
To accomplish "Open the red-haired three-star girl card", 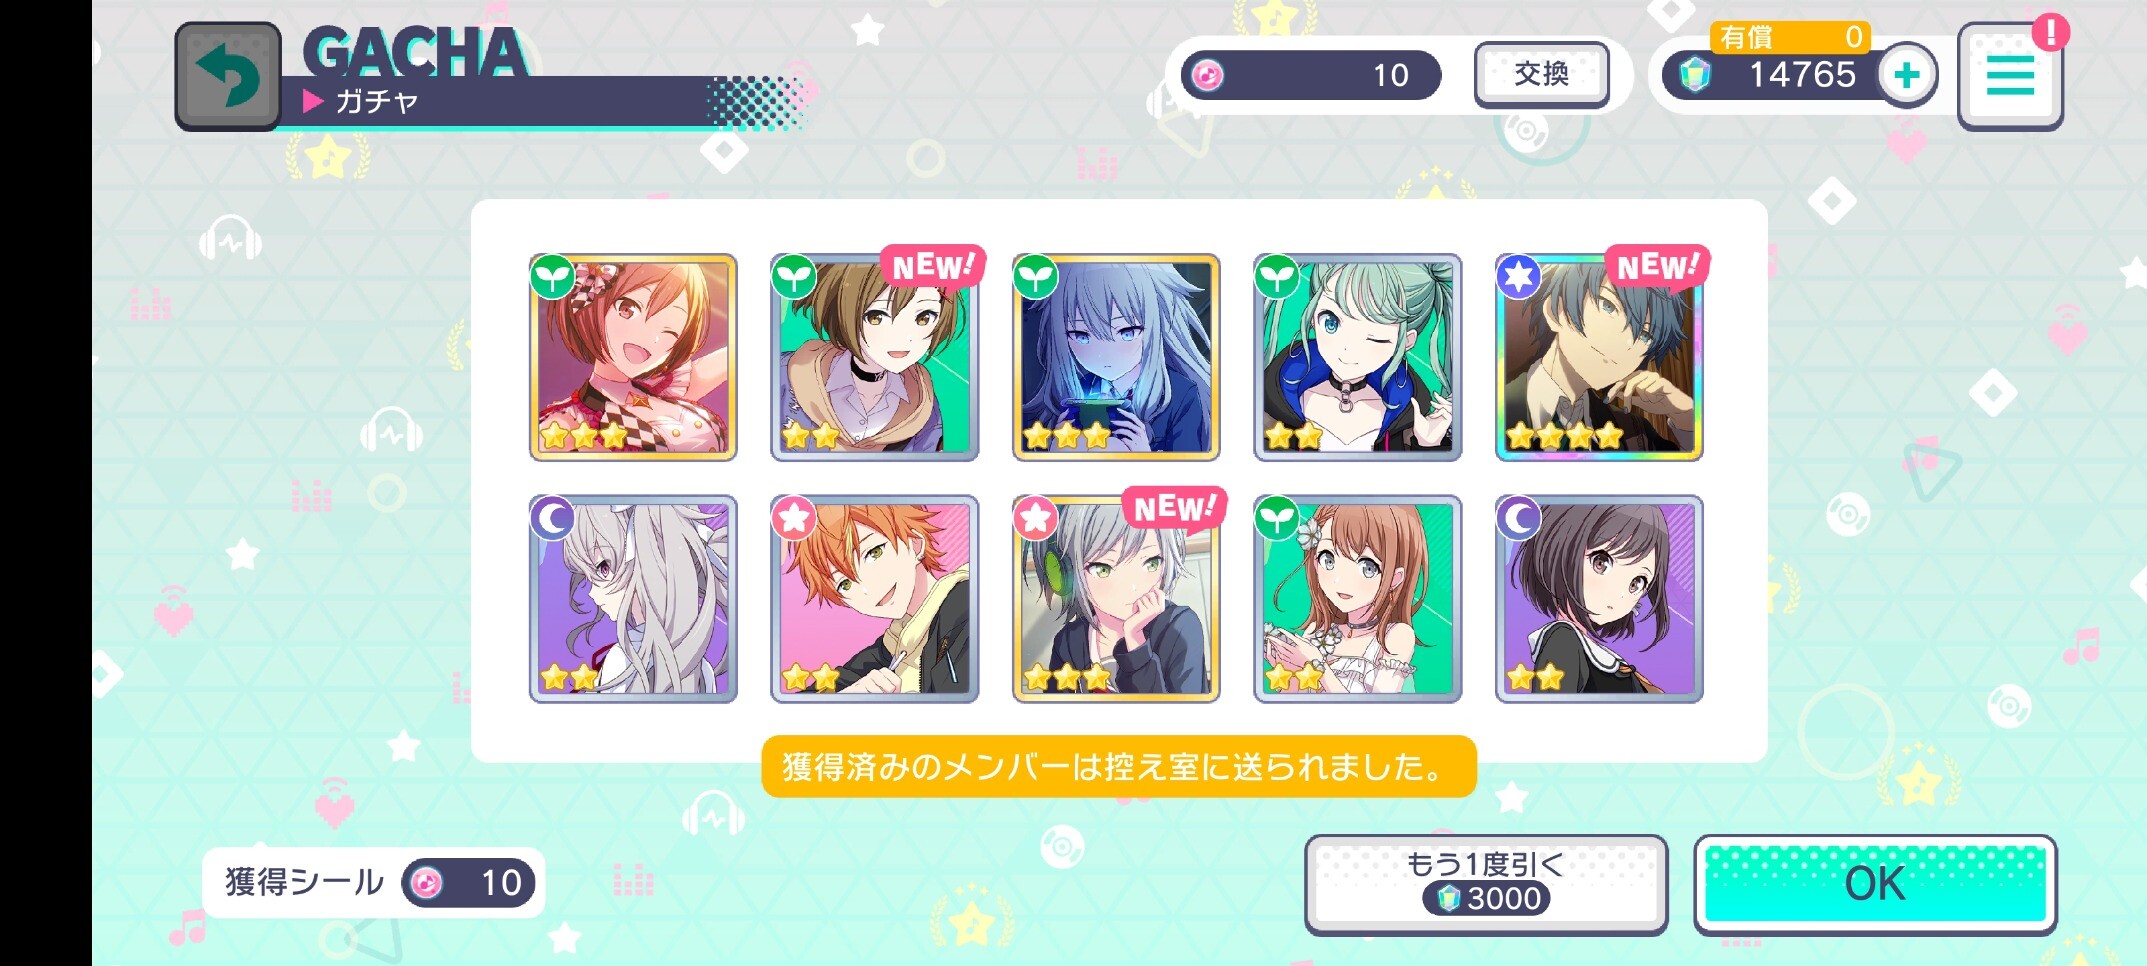I will (633, 357).
